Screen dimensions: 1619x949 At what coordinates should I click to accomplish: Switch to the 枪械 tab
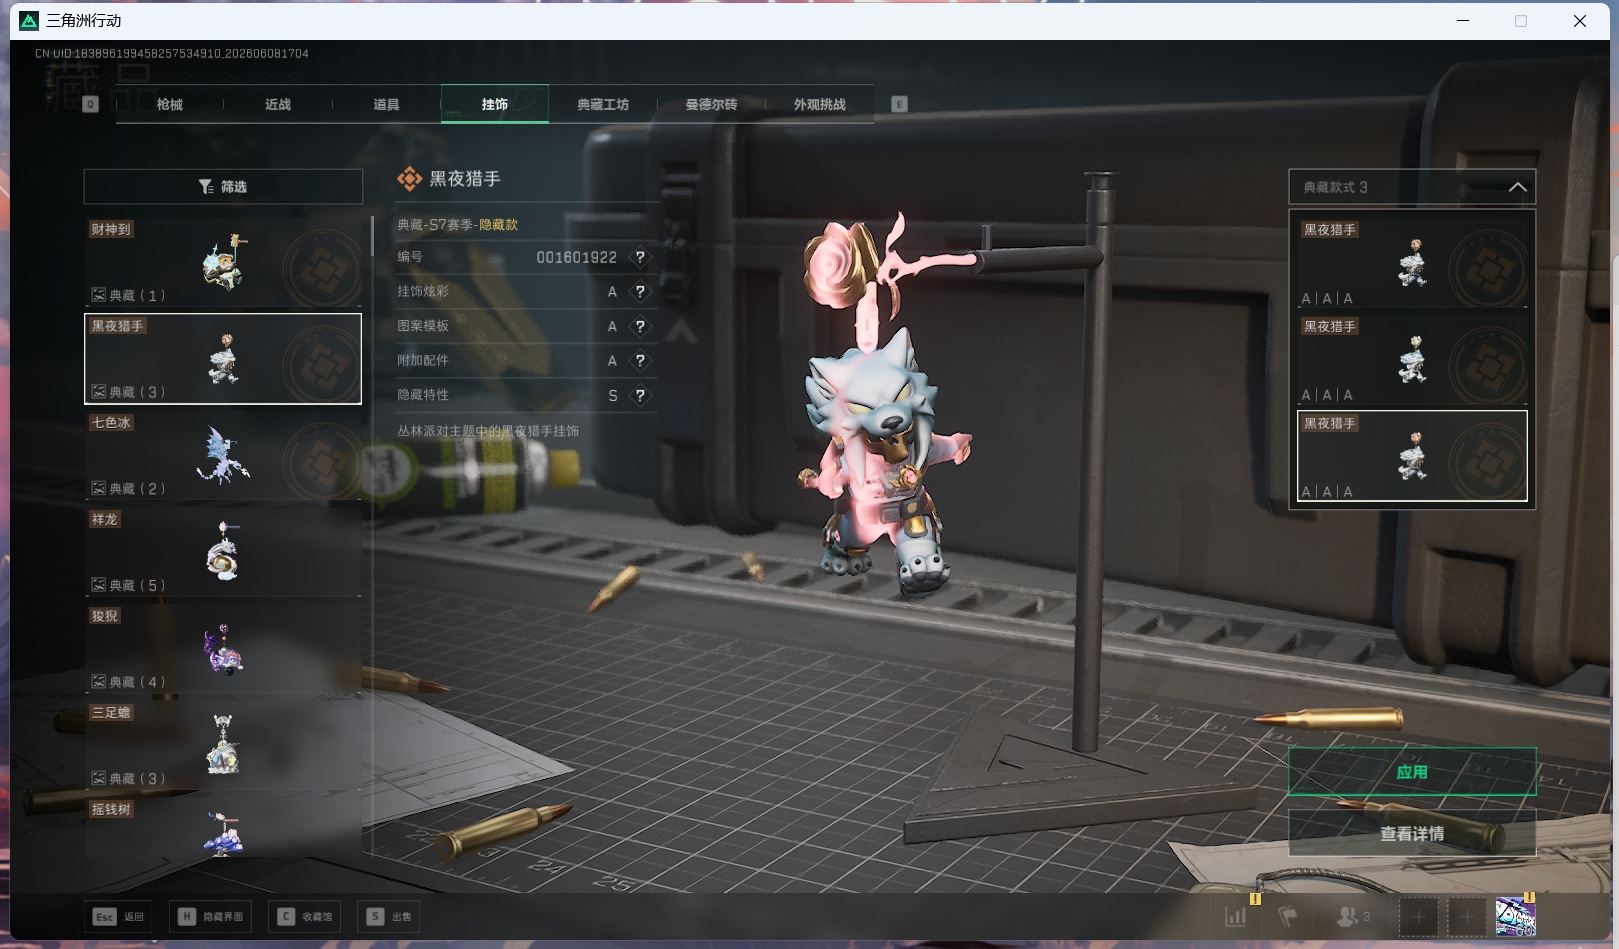tap(170, 104)
